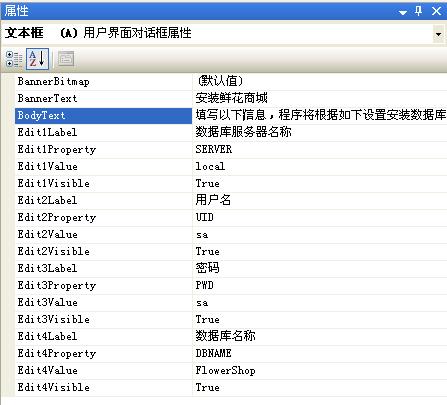The image size is (447, 405).
Task: Select the Edit1Property row name
Action: coord(103,149)
